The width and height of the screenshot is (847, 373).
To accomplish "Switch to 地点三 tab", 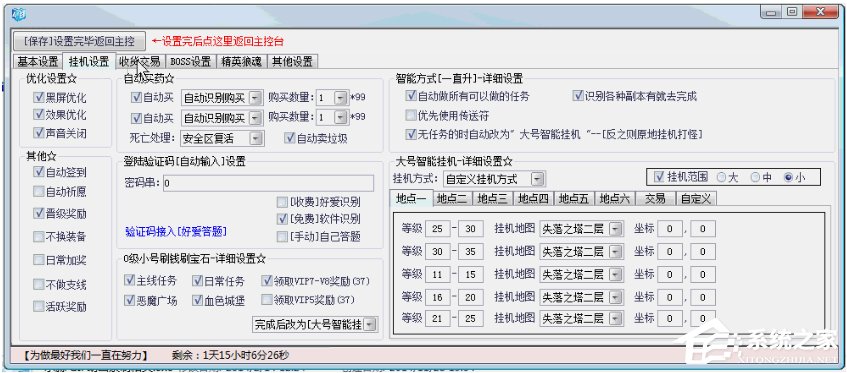I will pos(493,198).
